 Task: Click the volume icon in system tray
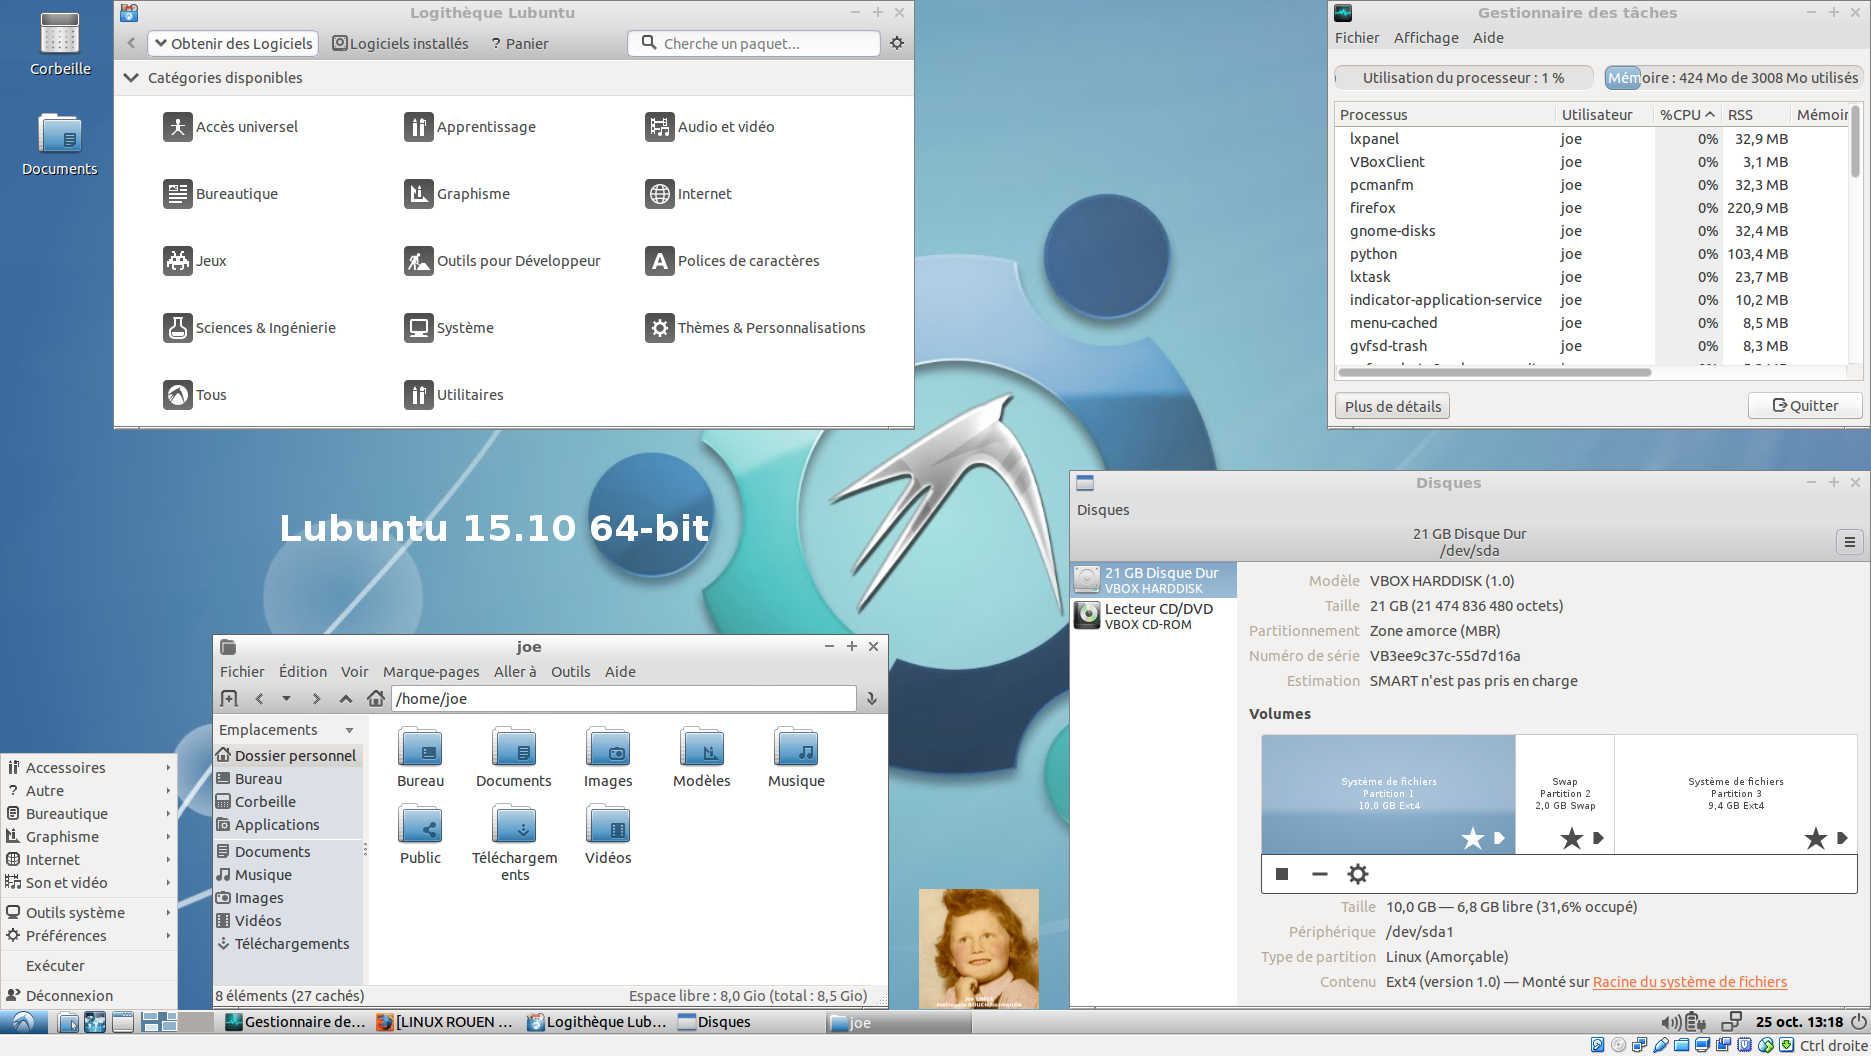(x=1670, y=1022)
